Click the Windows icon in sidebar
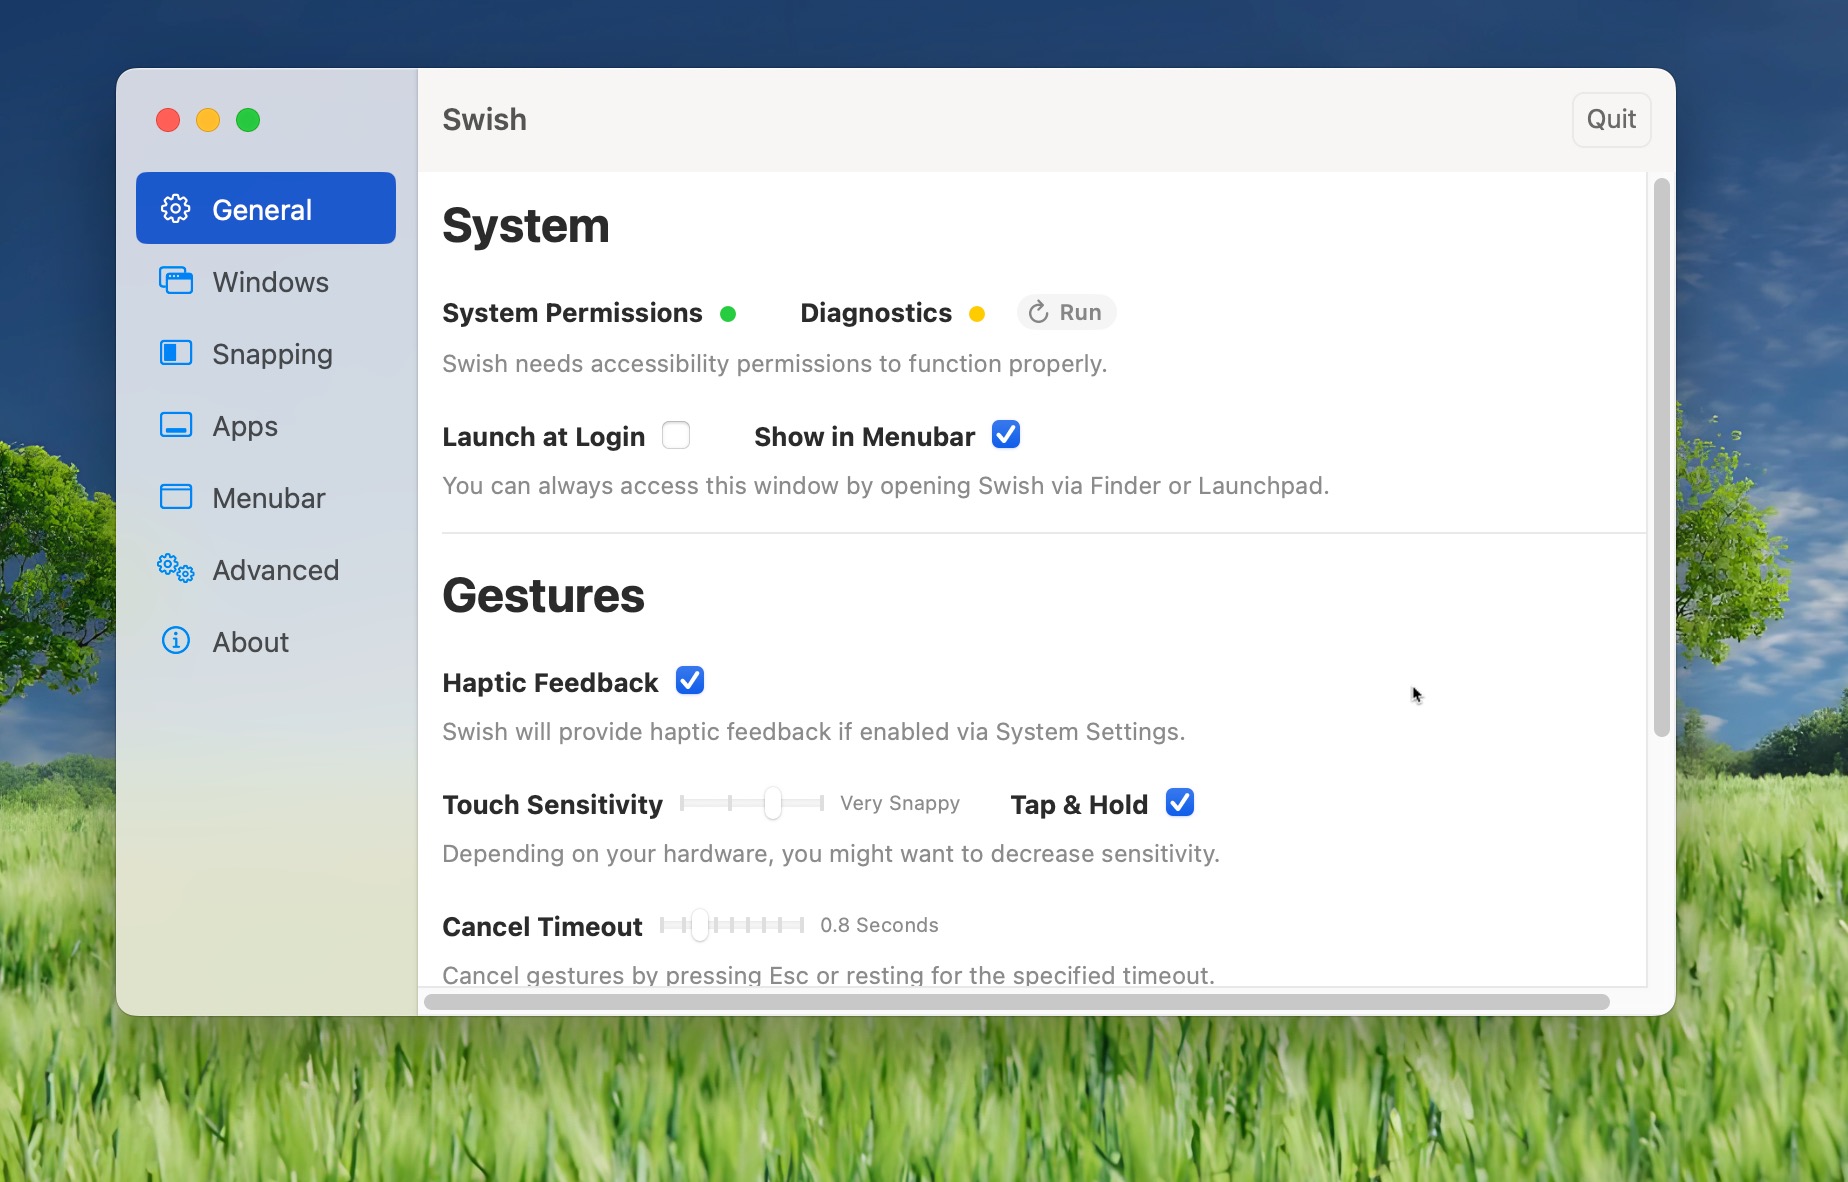 (x=176, y=281)
